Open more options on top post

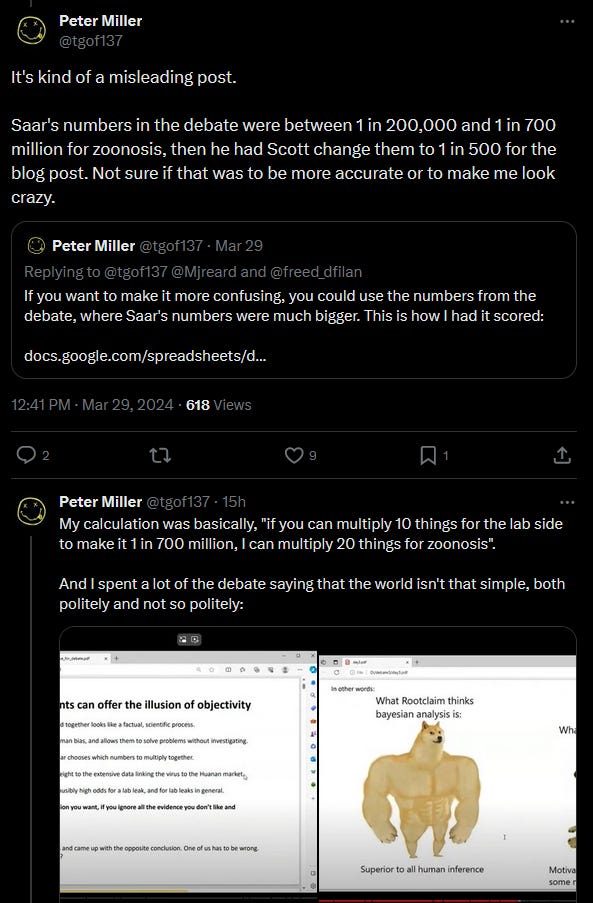tap(567, 21)
